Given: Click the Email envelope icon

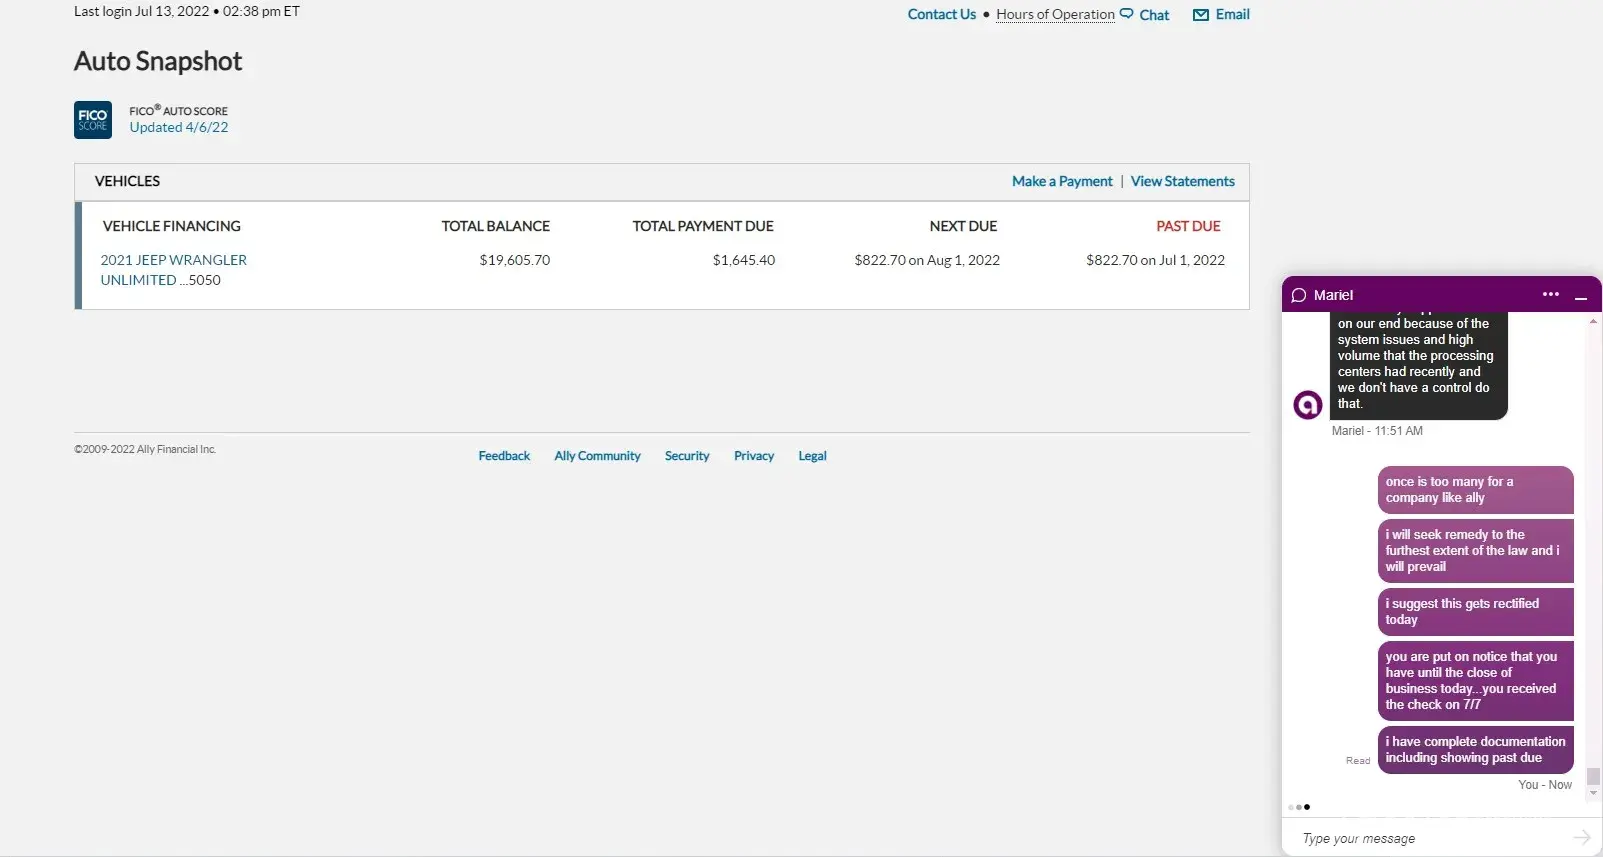Looking at the screenshot, I should tap(1201, 15).
